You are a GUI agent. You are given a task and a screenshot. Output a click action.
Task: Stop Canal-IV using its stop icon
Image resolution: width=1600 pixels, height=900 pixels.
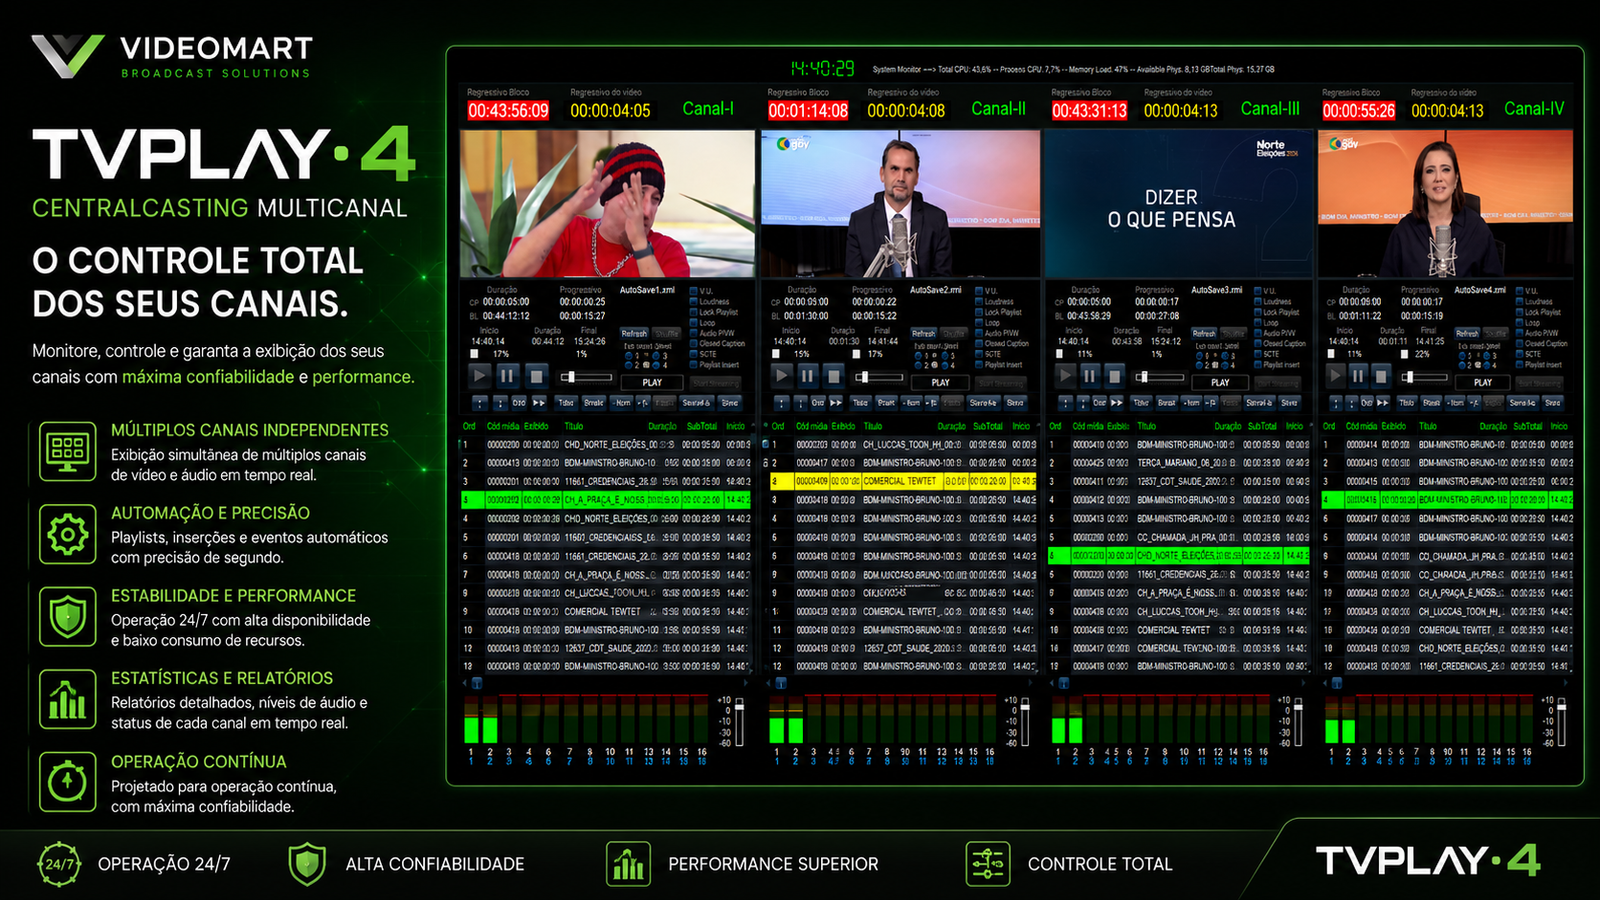1381,376
